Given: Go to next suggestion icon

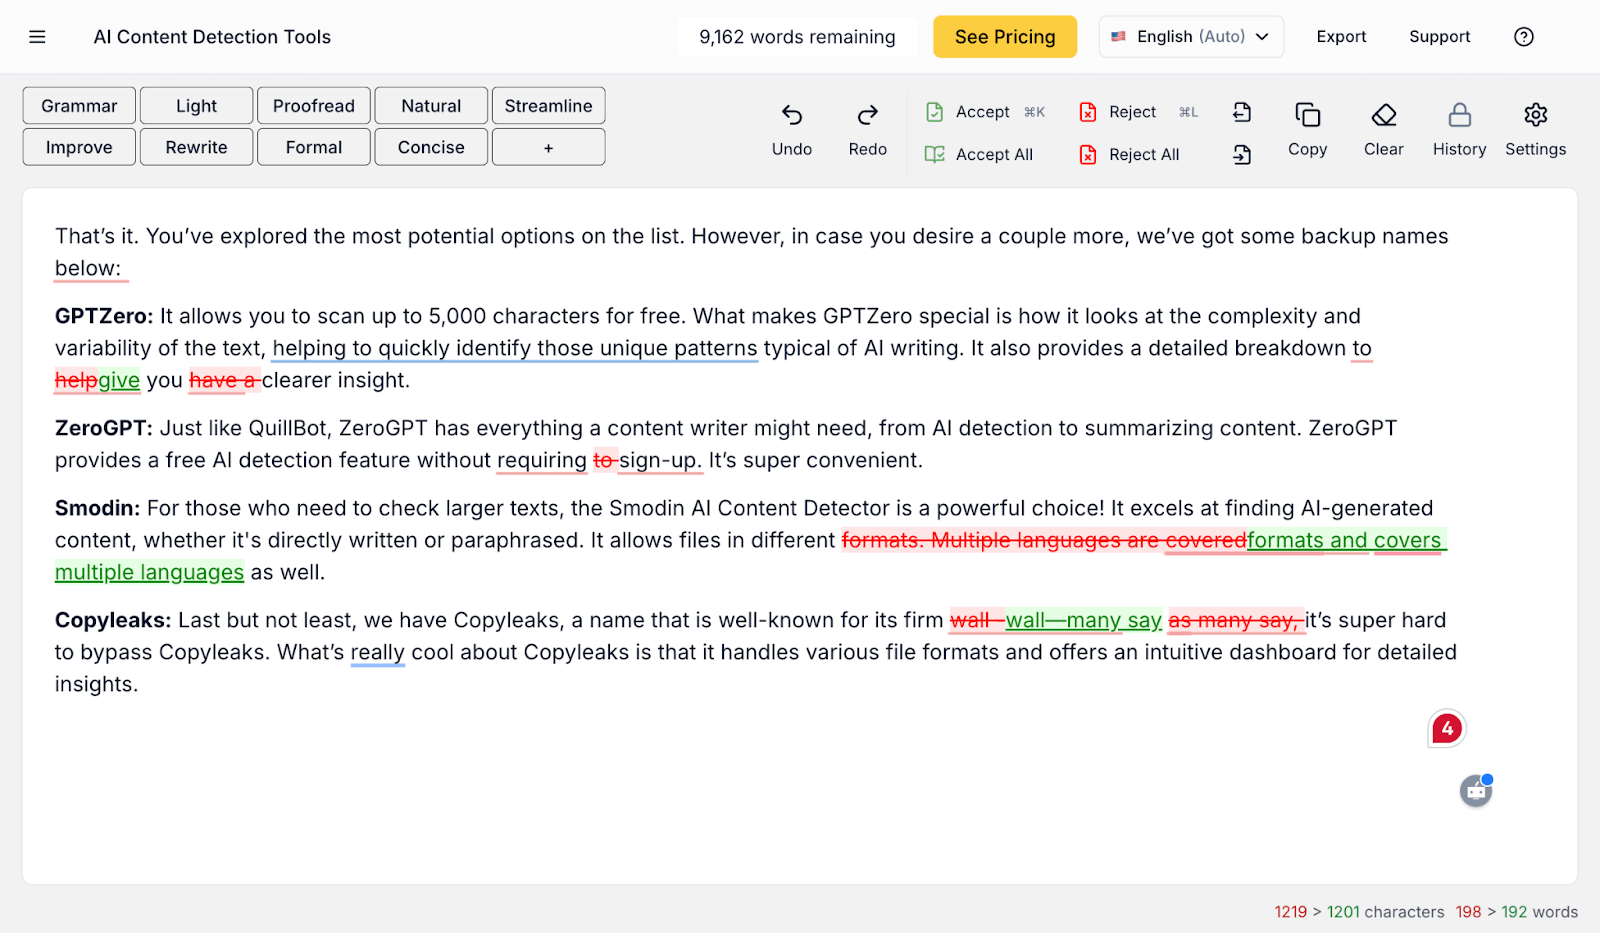Looking at the screenshot, I should click(x=1242, y=154).
